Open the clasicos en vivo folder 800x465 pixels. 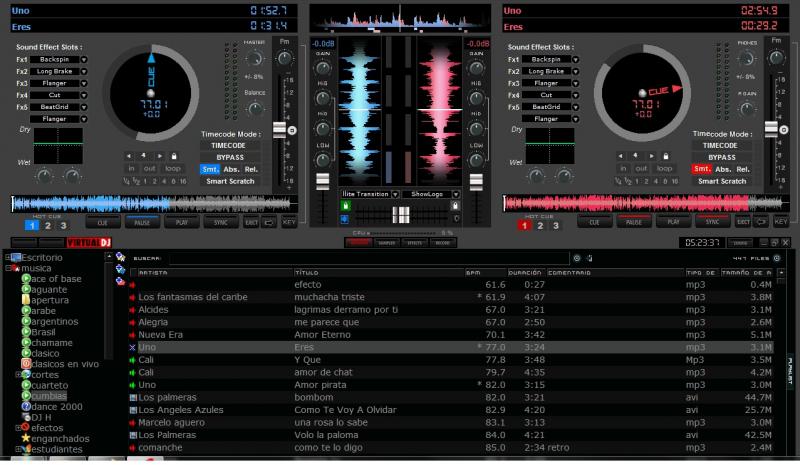click(60, 364)
